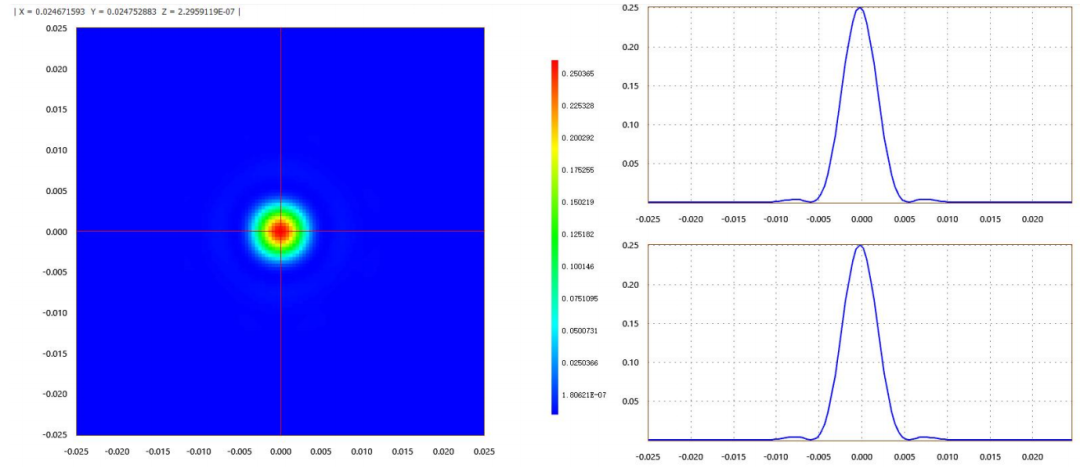Click the -0.025 label under upper profile plot

pyautogui.click(x=648, y=218)
